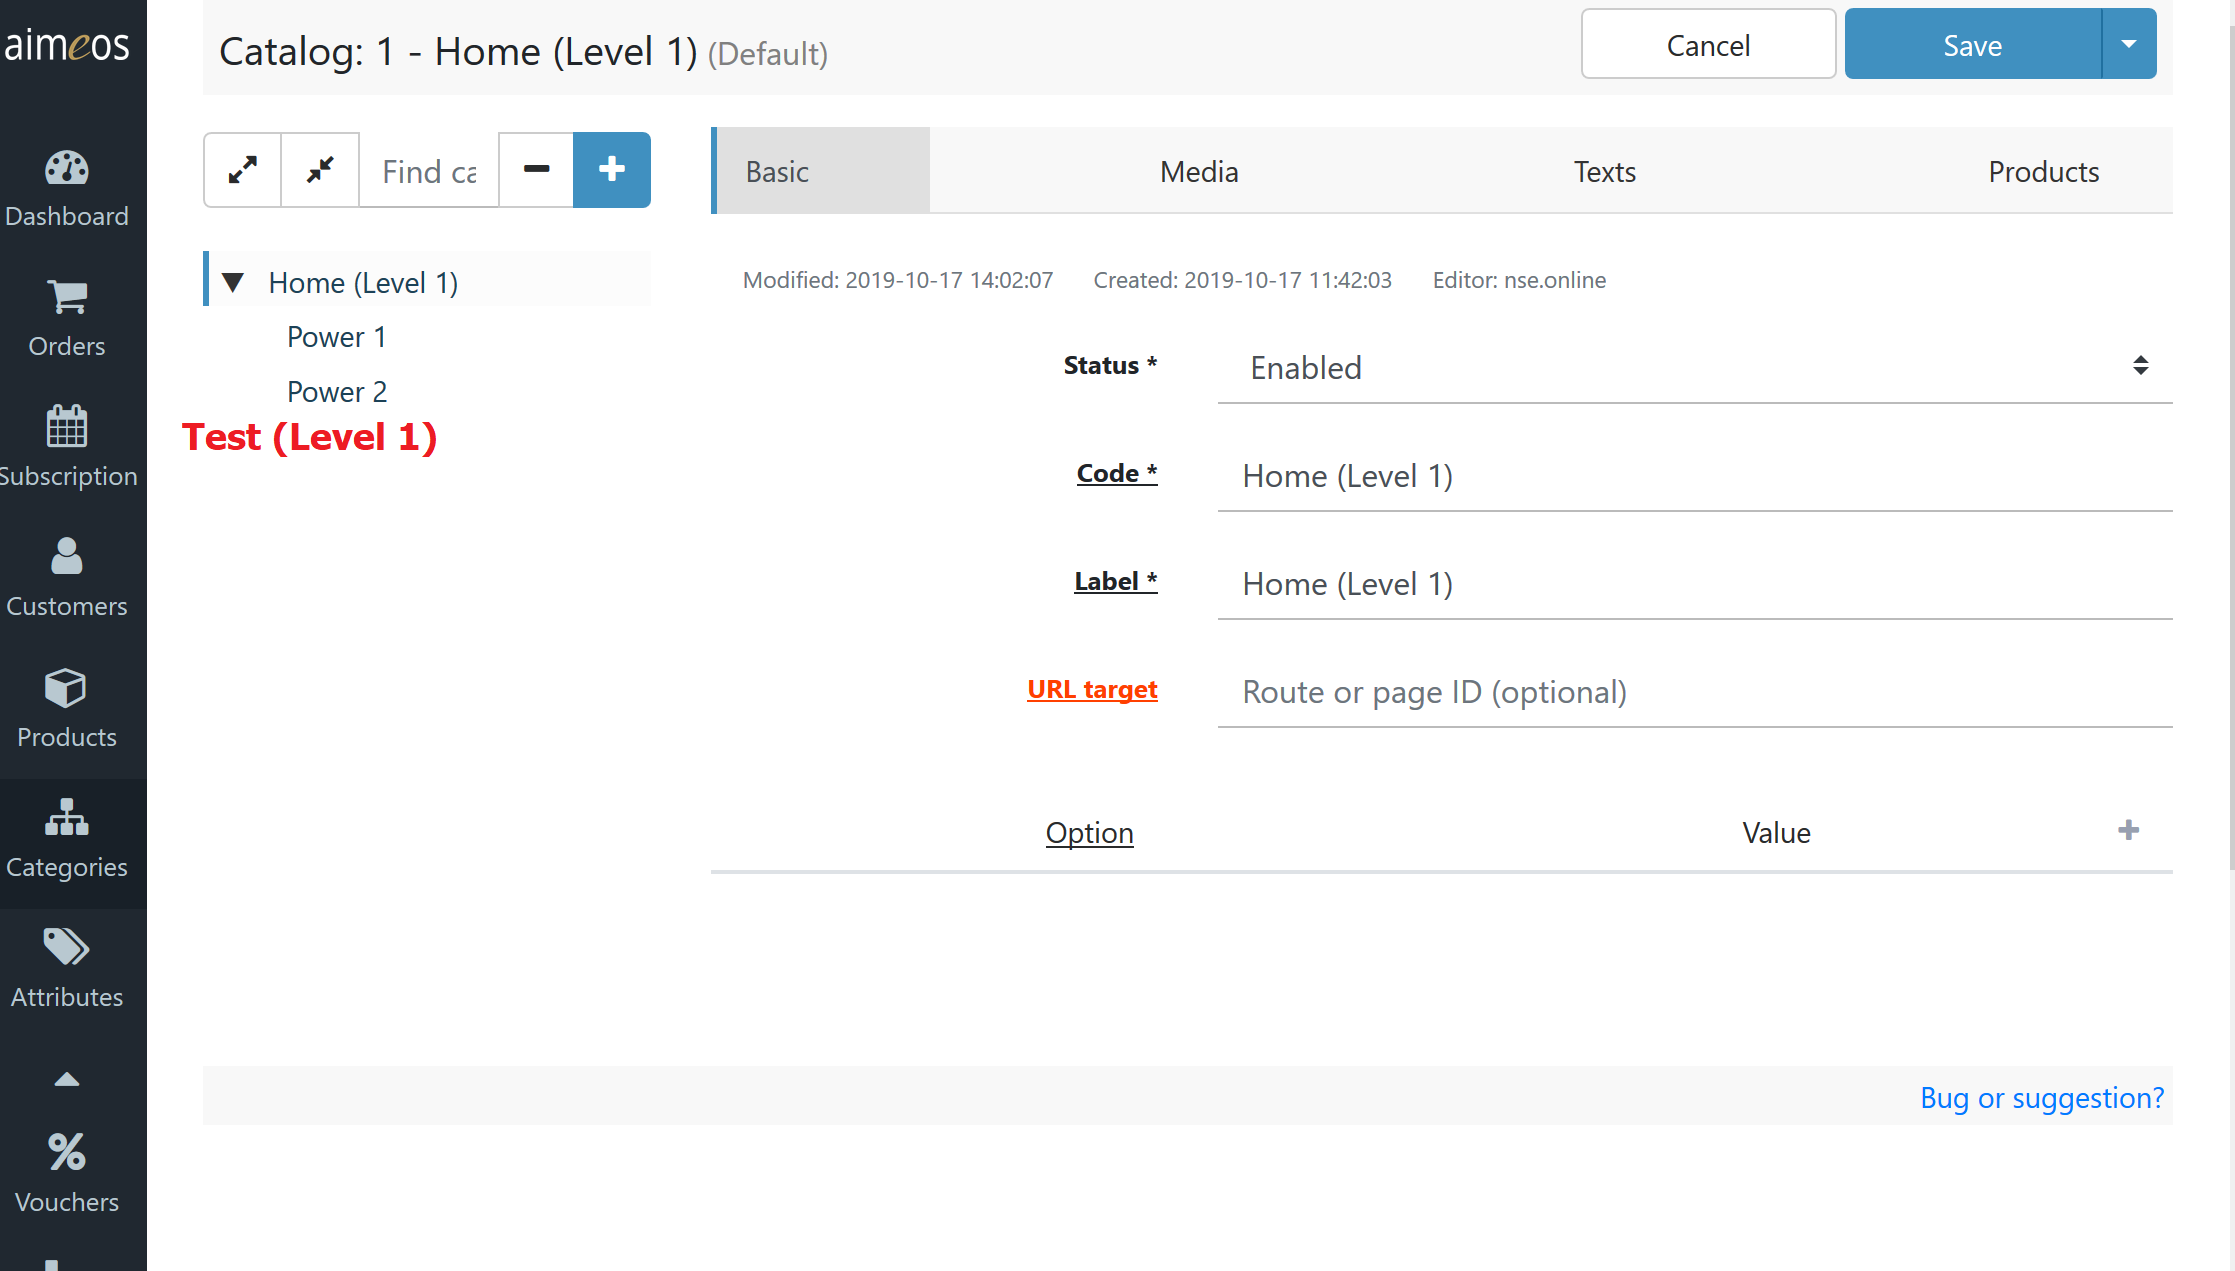The width and height of the screenshot is (2235, 1271).
Task: Add a new option row with plus icon
Action: [2129, 830]
